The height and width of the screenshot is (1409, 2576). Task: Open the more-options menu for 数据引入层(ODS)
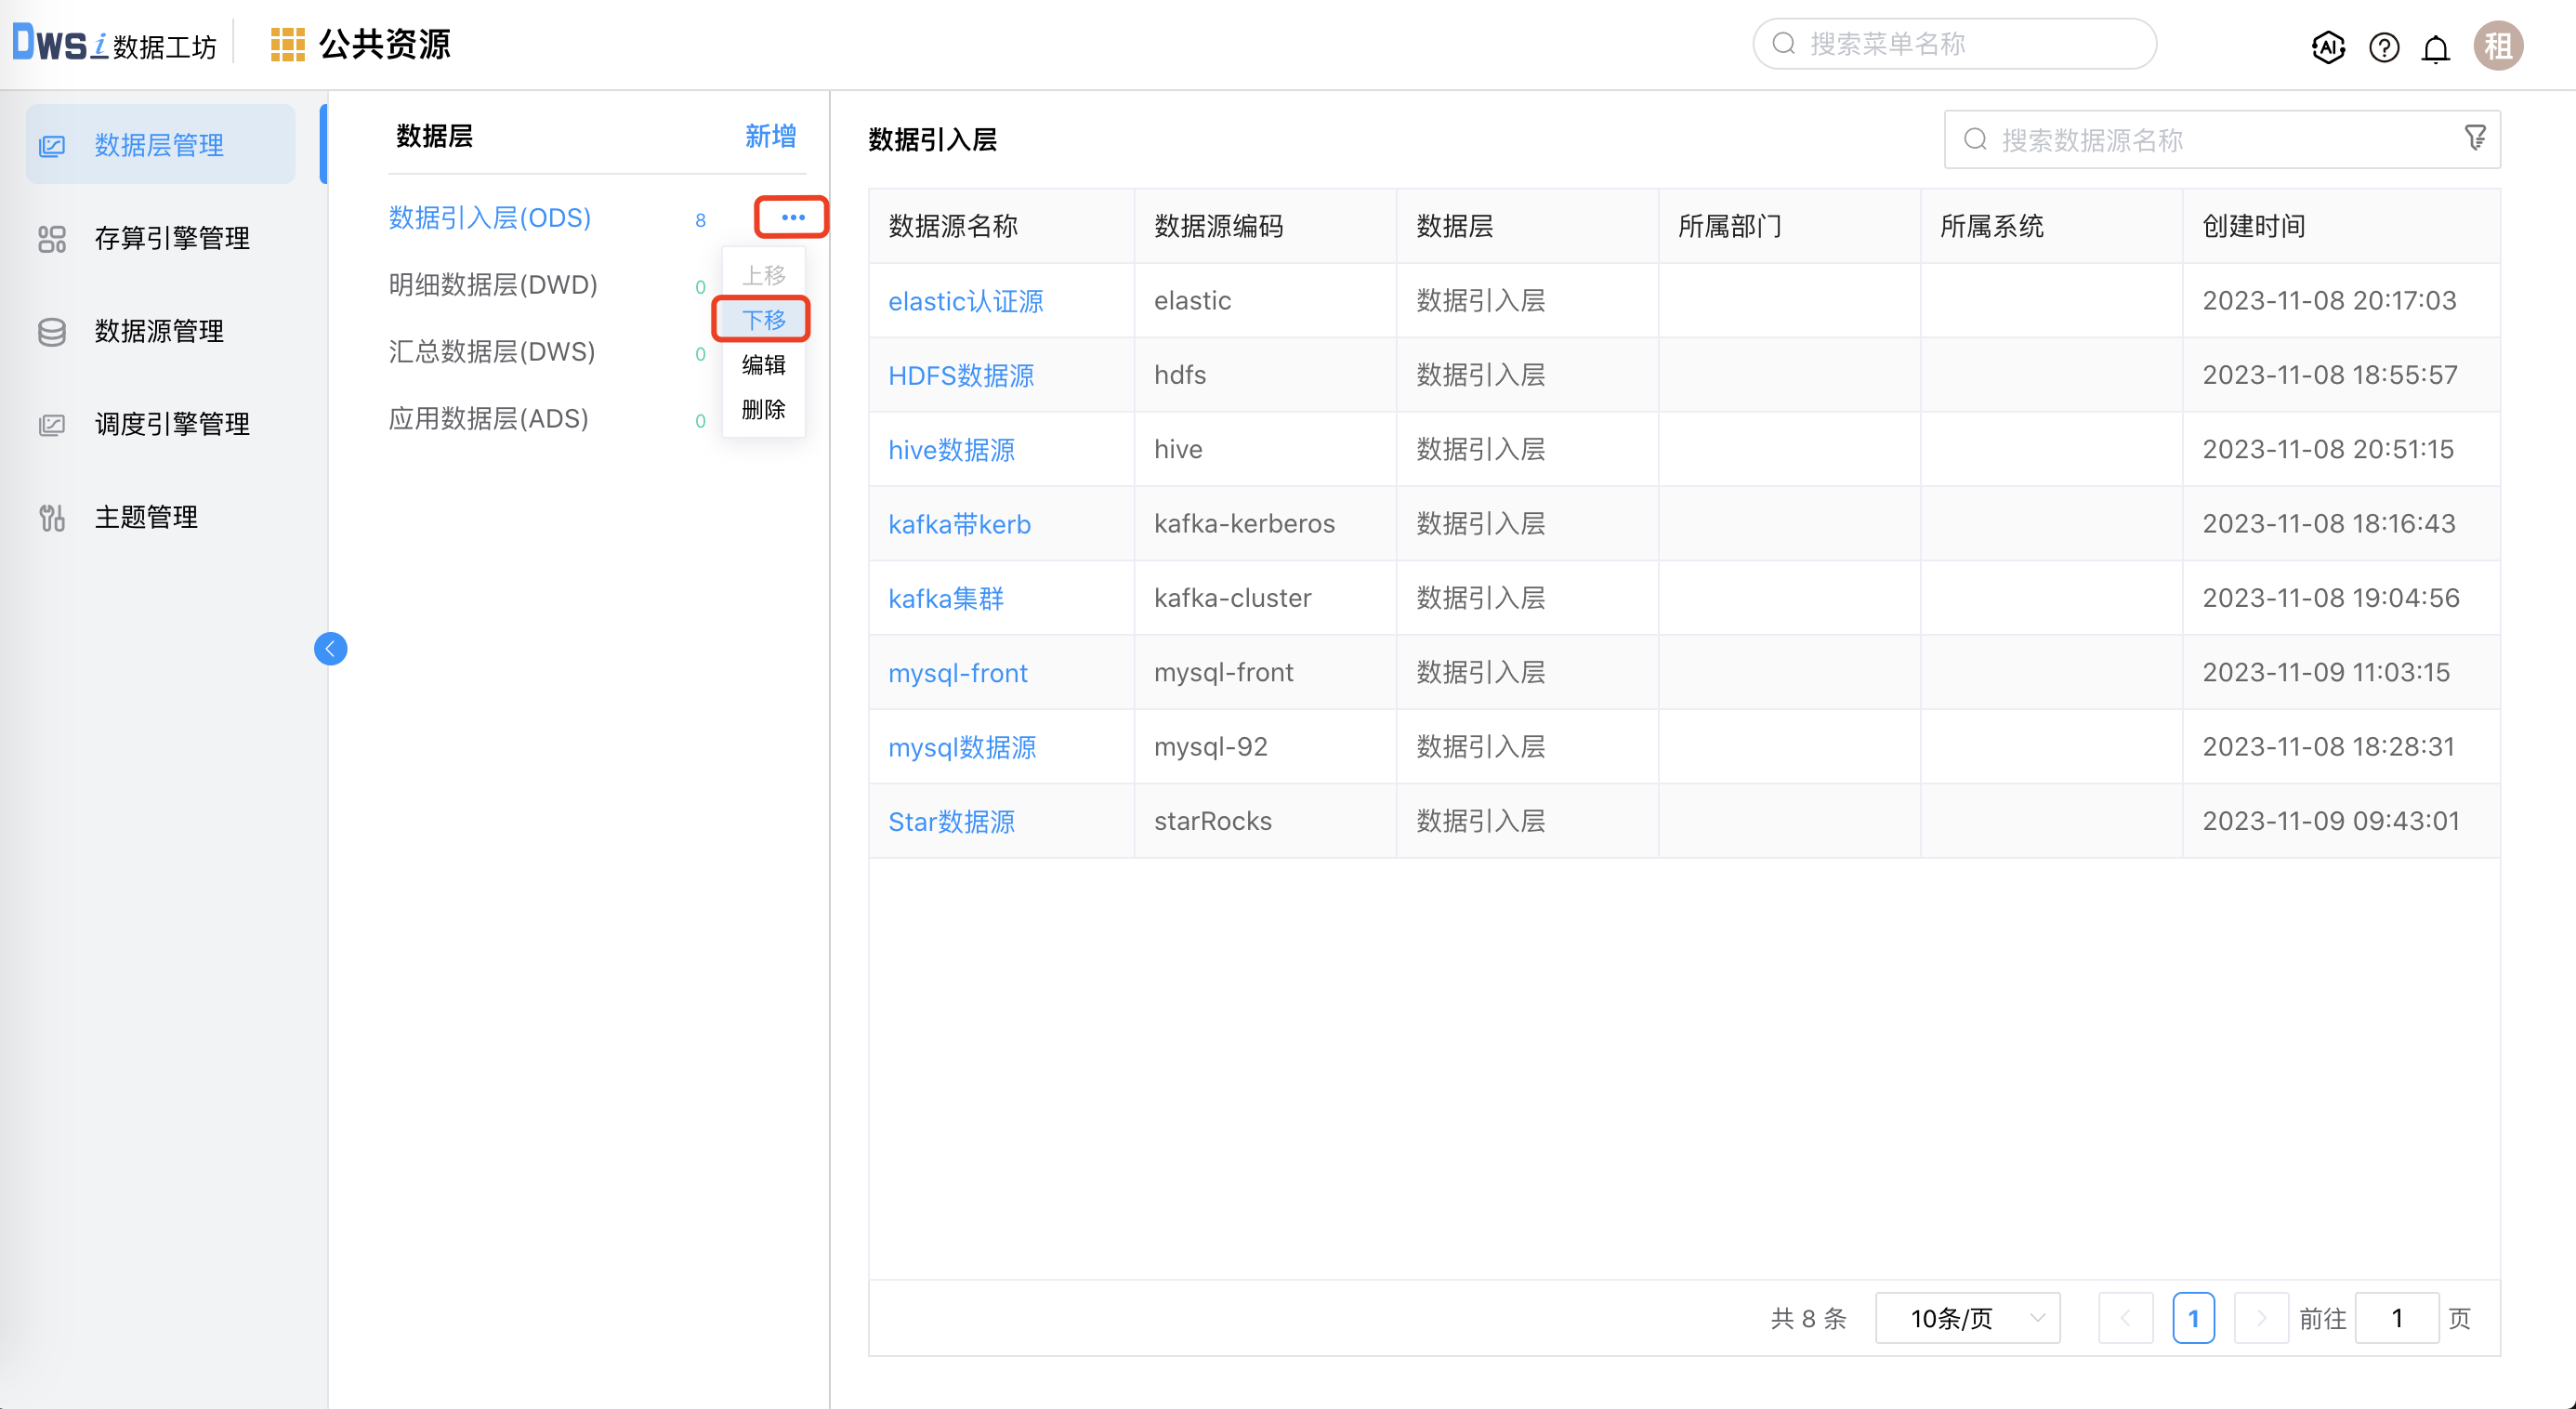(791, 217)
